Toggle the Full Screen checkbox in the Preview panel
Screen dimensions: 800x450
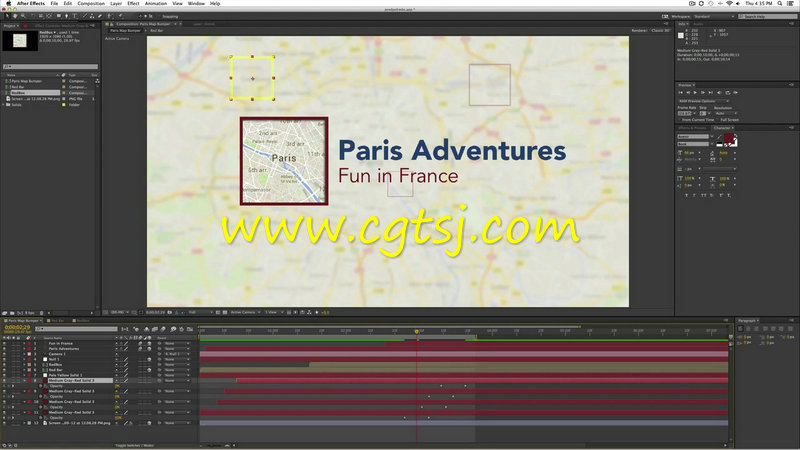pos(717,119)
